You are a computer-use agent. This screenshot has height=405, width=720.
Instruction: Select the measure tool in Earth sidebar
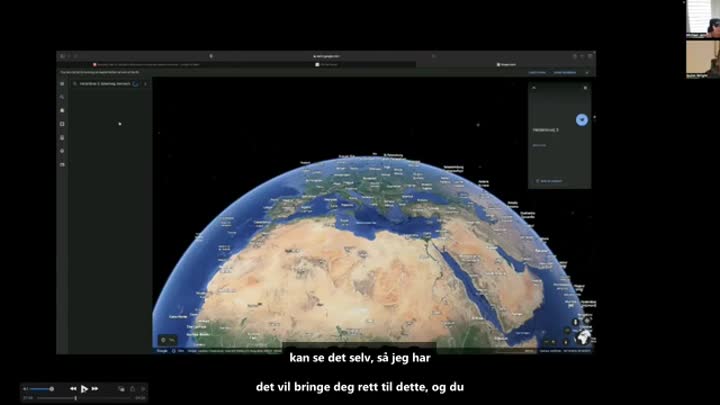click(62, 164)
